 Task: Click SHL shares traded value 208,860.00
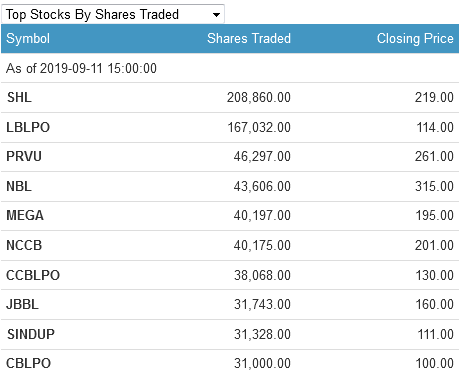[259, 97]
